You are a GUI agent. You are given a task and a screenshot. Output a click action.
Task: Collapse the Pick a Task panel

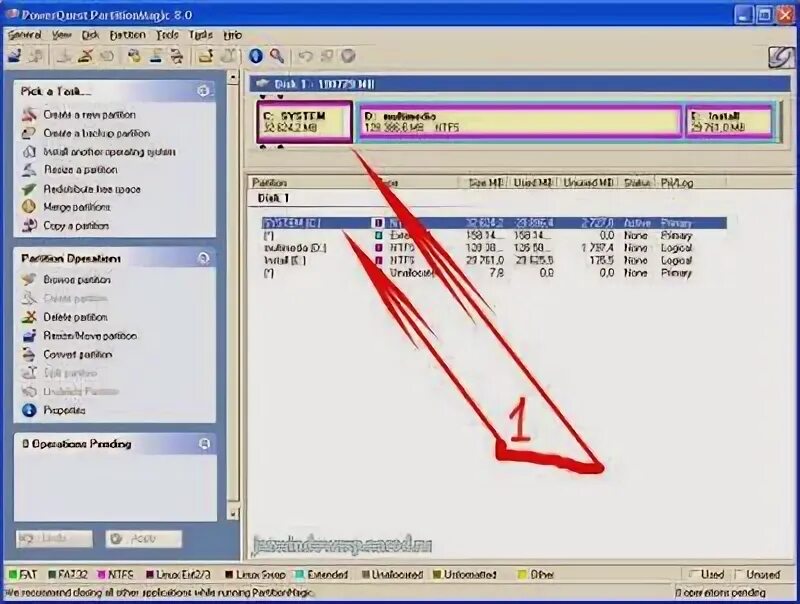[203, 91]
